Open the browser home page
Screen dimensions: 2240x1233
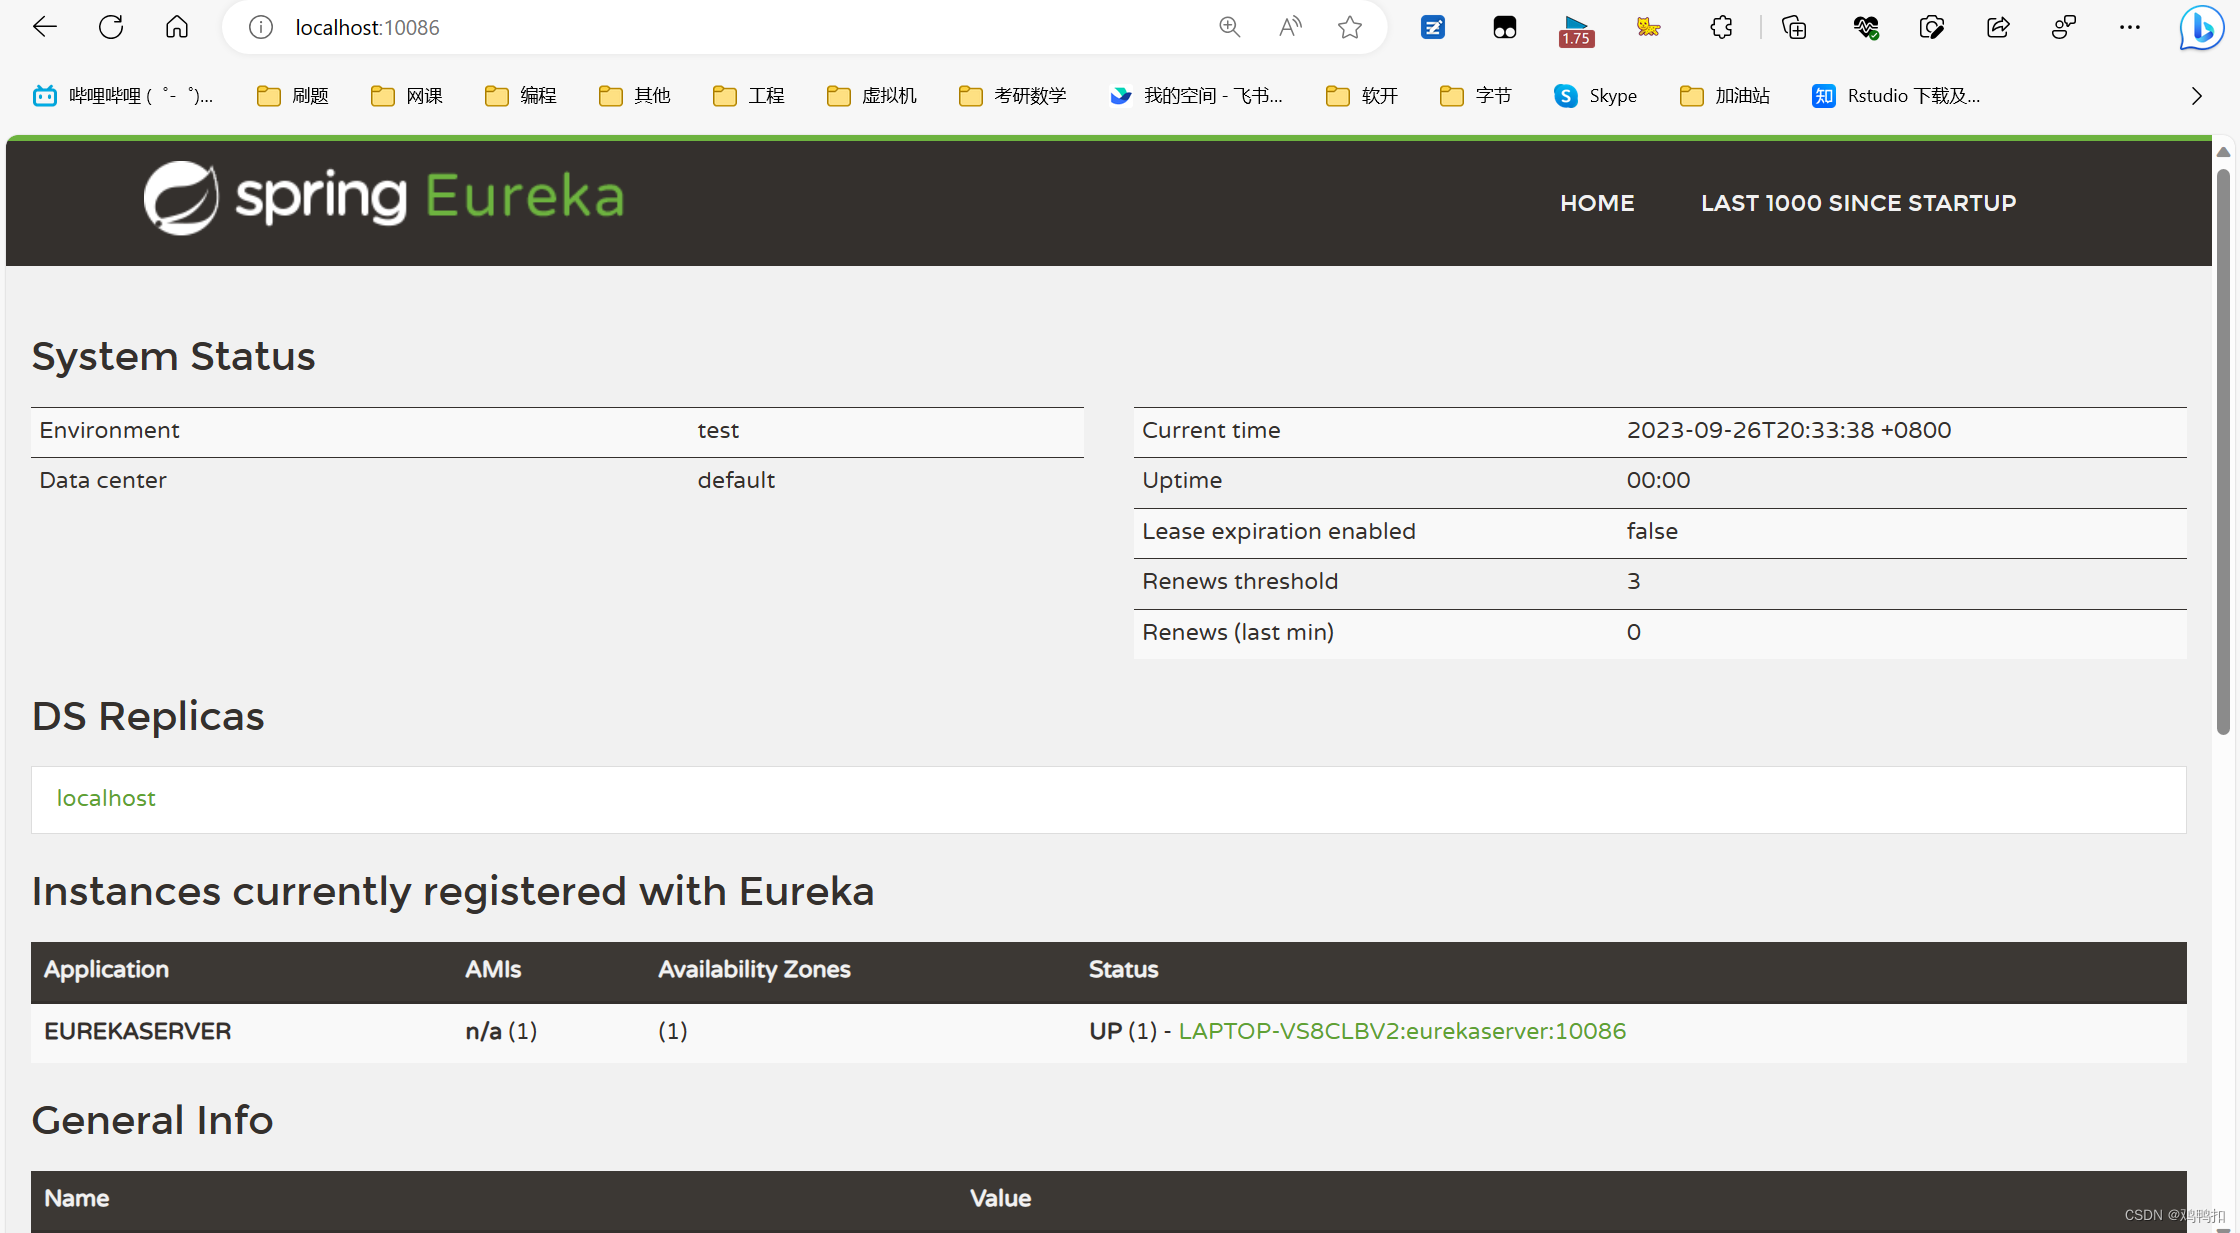click(x=177, y=27)
